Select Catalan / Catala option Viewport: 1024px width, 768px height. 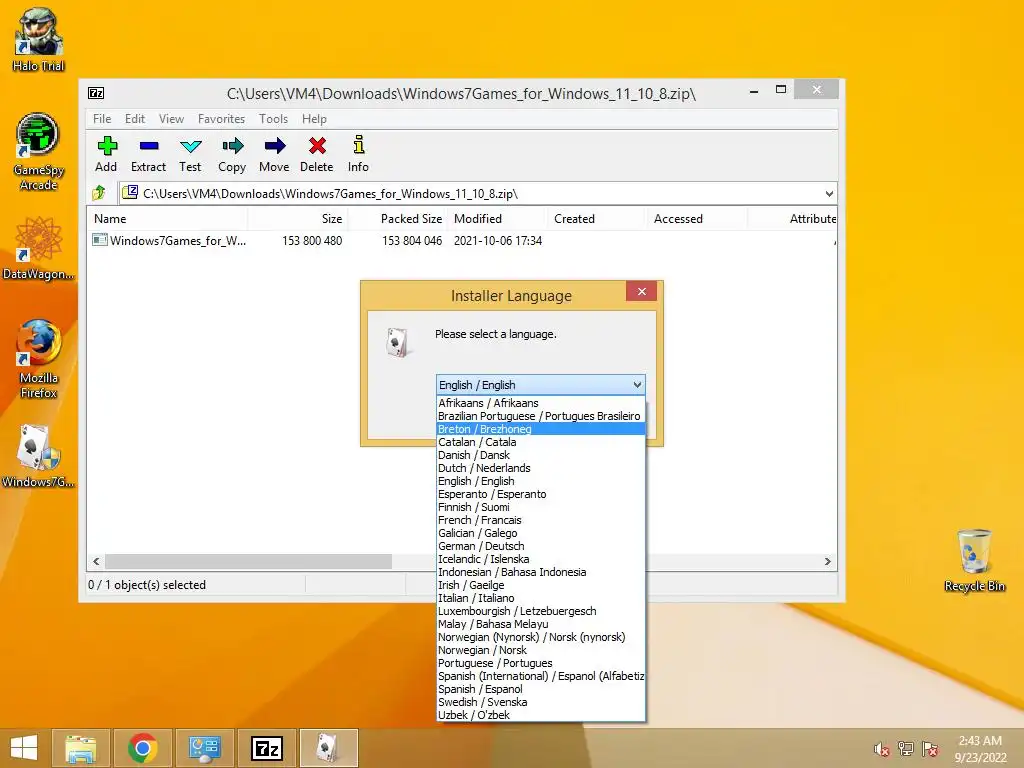[x=541, y=442]
